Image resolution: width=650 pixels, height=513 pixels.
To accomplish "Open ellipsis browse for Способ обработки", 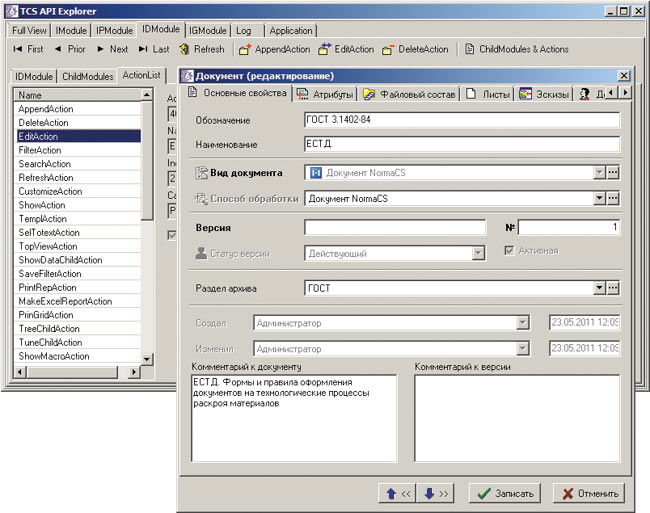I will (x=613, y=198).
